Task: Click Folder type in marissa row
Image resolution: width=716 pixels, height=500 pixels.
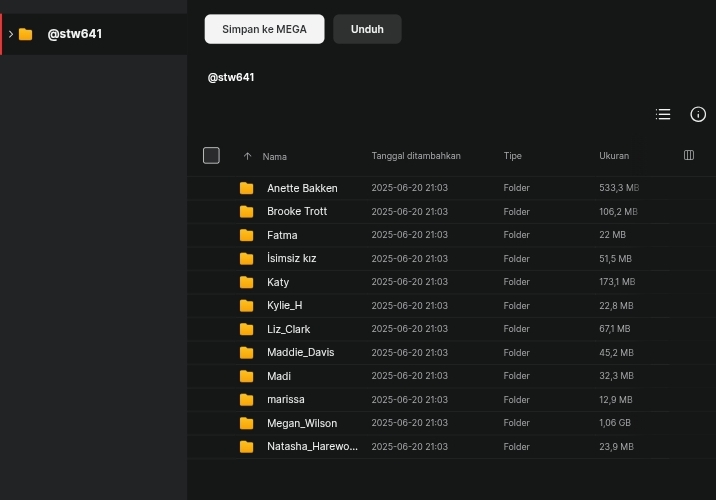Action: coord(516,400)
